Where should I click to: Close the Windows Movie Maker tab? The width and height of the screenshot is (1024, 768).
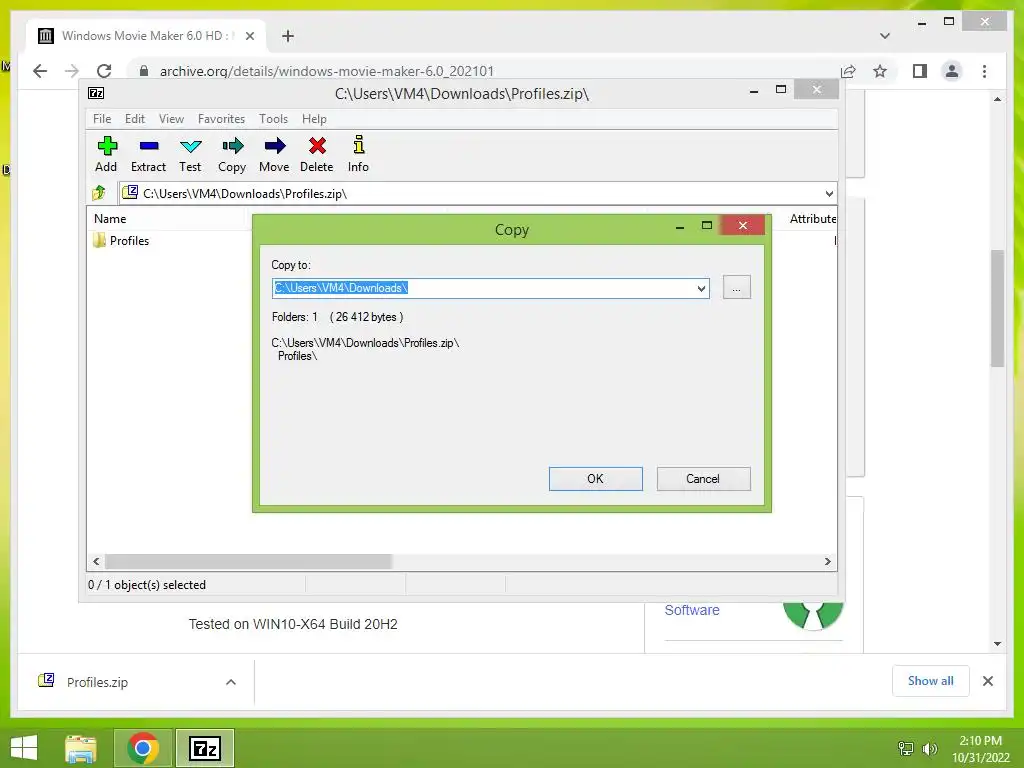point(249,36)
